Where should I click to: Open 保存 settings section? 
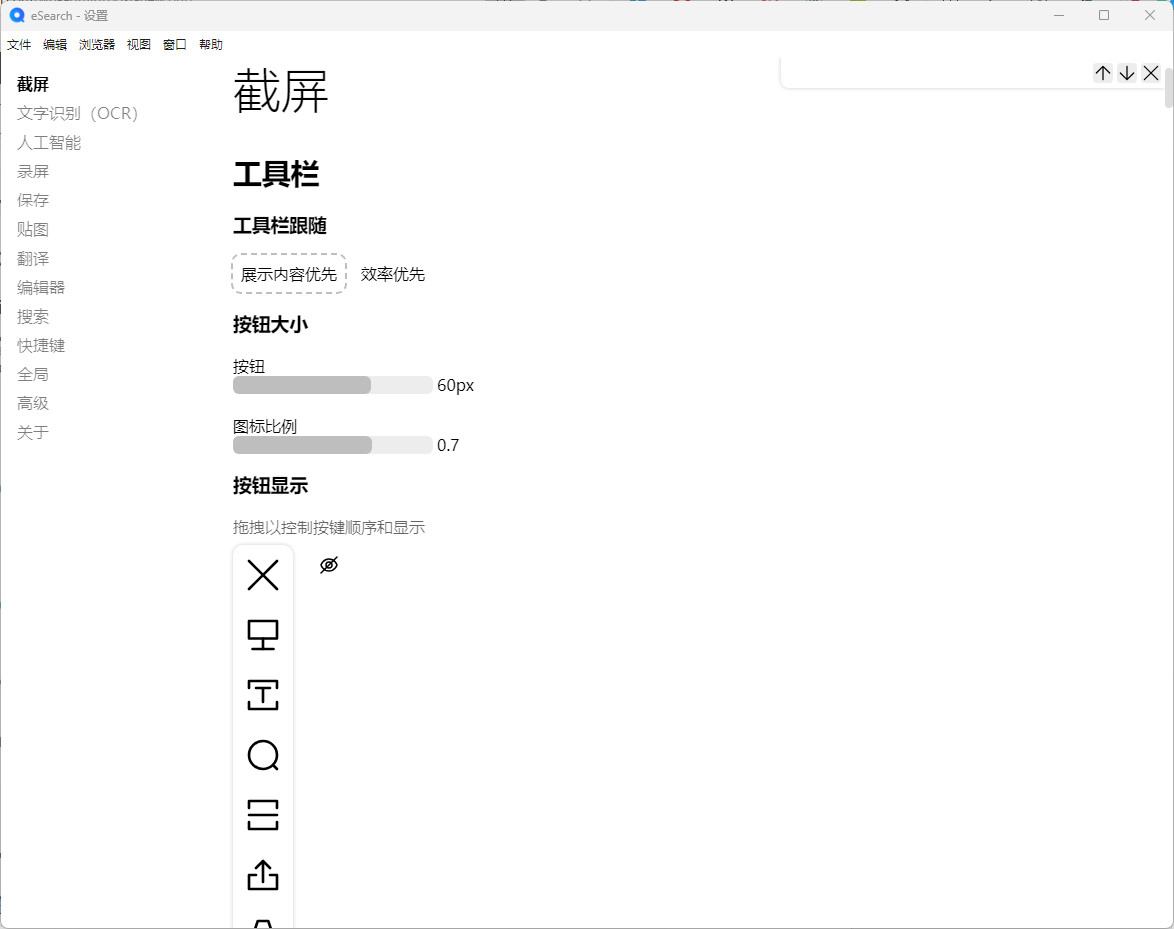[33, 201]
